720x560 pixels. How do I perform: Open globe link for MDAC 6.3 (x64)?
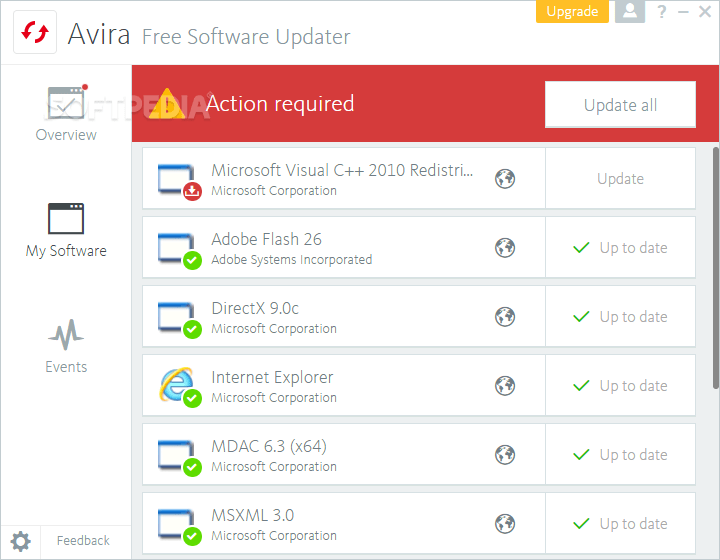(x=505, y=455)
